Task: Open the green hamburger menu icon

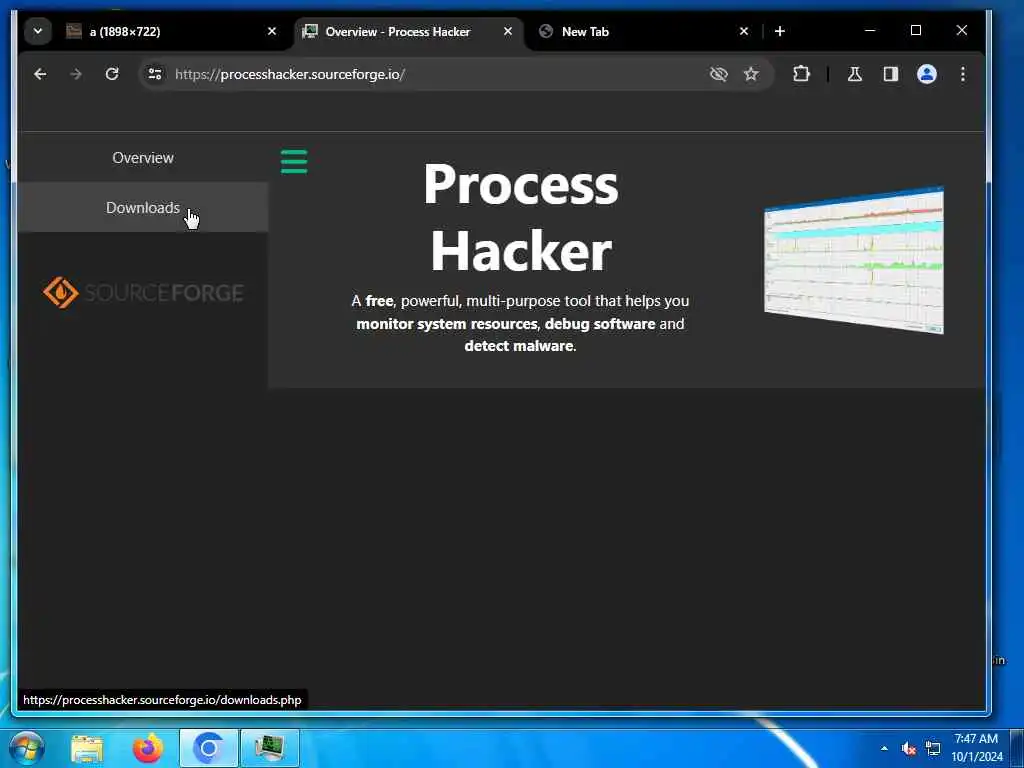Action: (294, 161)
